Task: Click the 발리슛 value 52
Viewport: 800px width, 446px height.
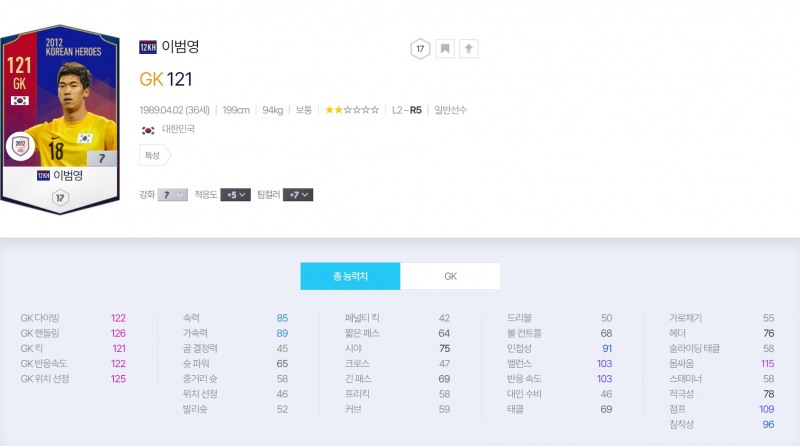Action: (x=282, y=409)
